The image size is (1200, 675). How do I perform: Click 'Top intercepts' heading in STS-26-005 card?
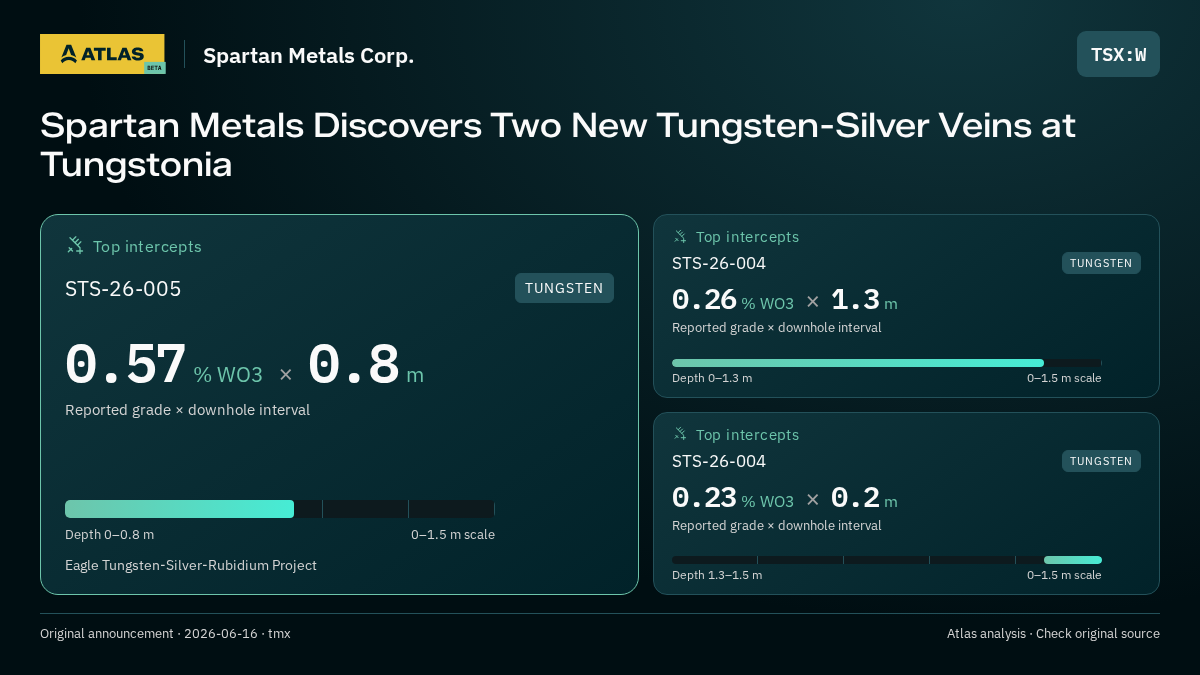point(147,246)
